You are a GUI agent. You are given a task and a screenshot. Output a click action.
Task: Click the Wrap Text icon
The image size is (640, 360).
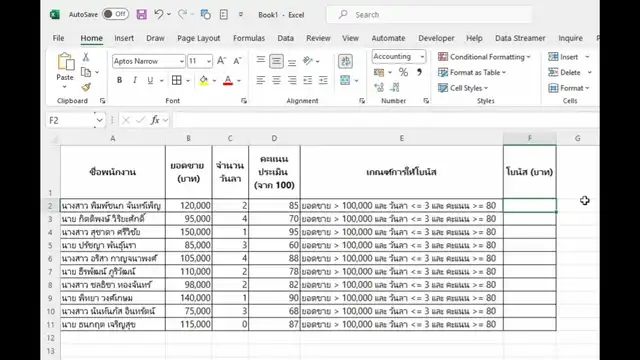tap(345, 61)
